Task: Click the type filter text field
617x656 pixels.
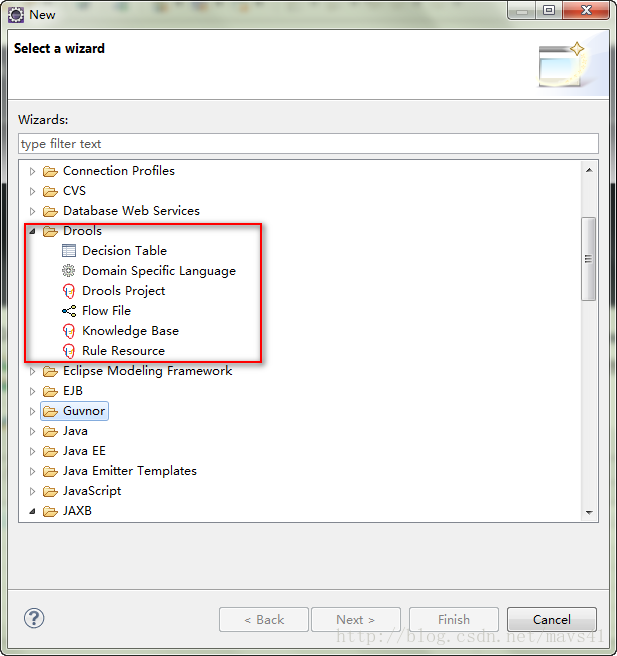Action: click(308, 144)
